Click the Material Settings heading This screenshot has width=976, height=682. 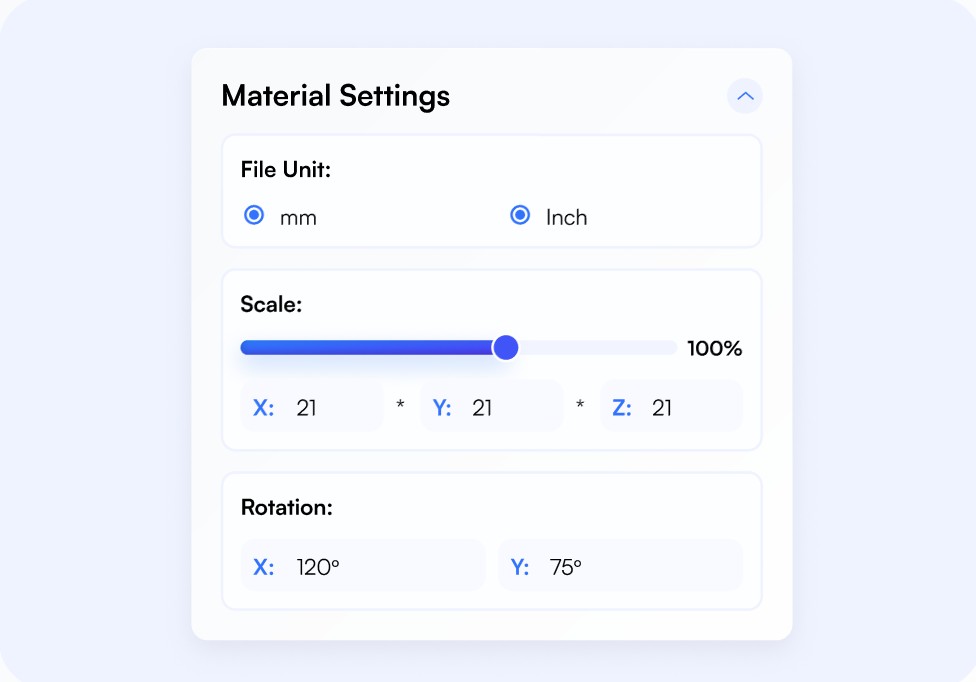point(335,96)
